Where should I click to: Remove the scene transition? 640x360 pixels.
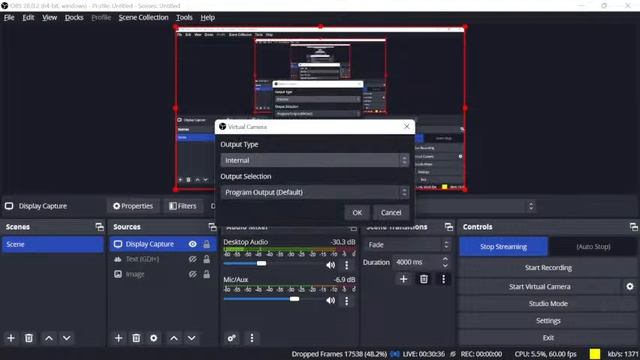[x=424, y=279]
